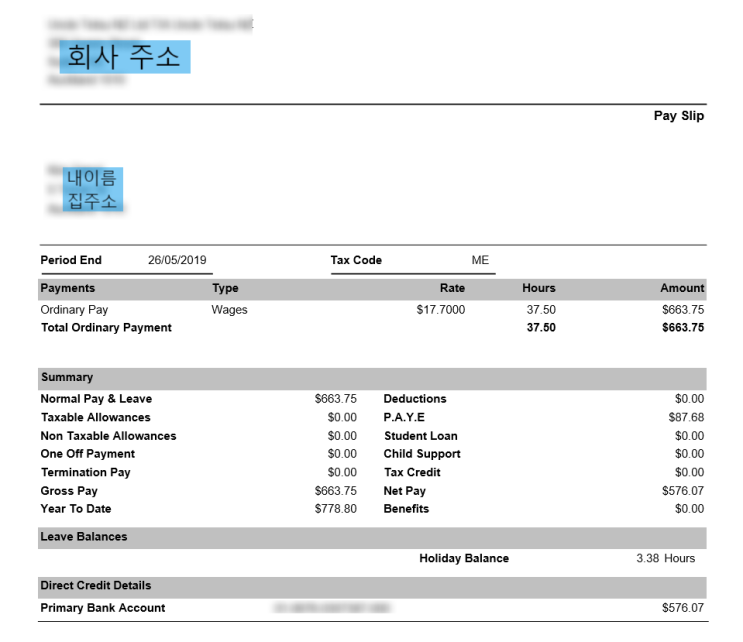Select the Year To Date label

76,509
